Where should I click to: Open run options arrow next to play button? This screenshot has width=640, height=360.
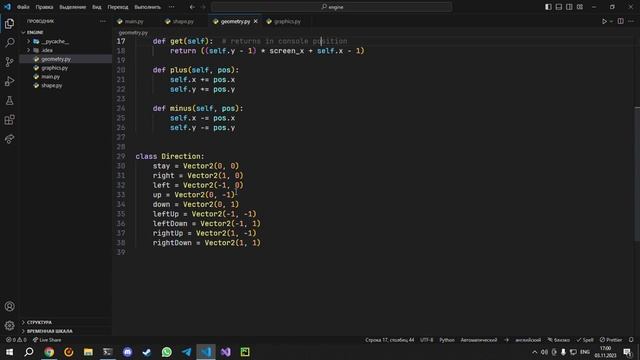click(611, 21)
